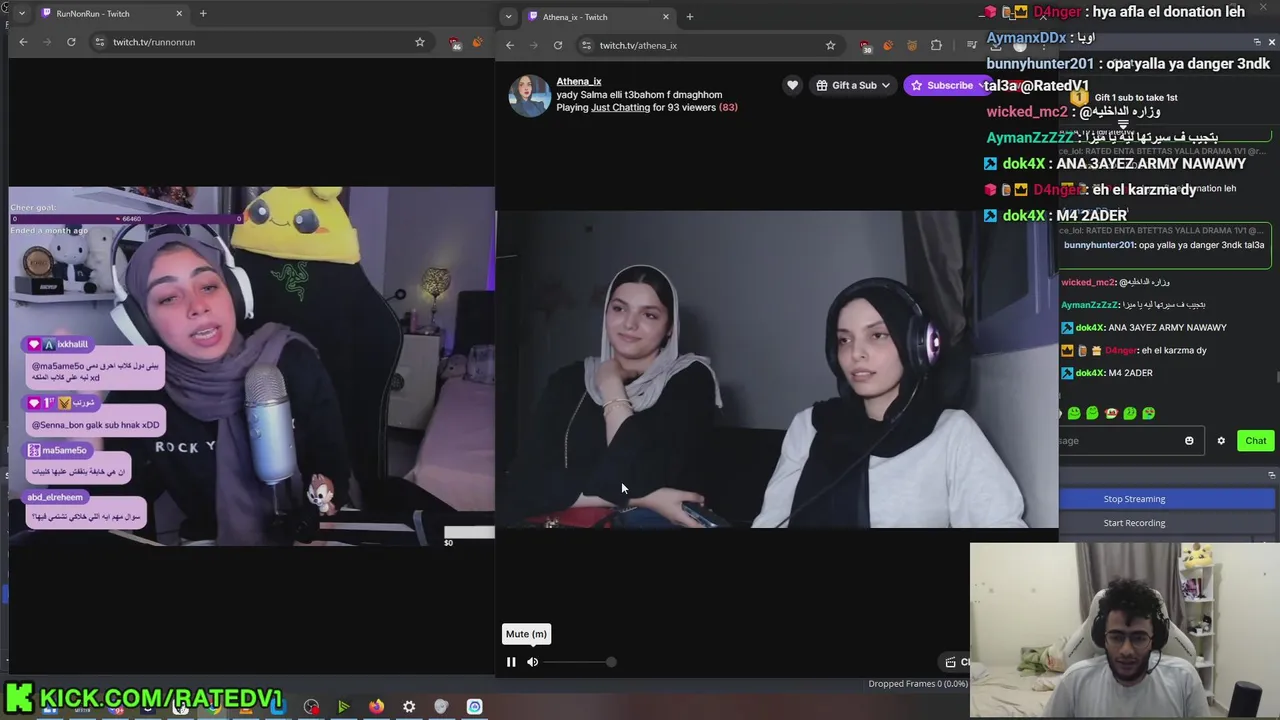The height and width of the screenshot is (720, 1280).
Task: Open the Athena_ix channel name link
Action: point(578,81)
